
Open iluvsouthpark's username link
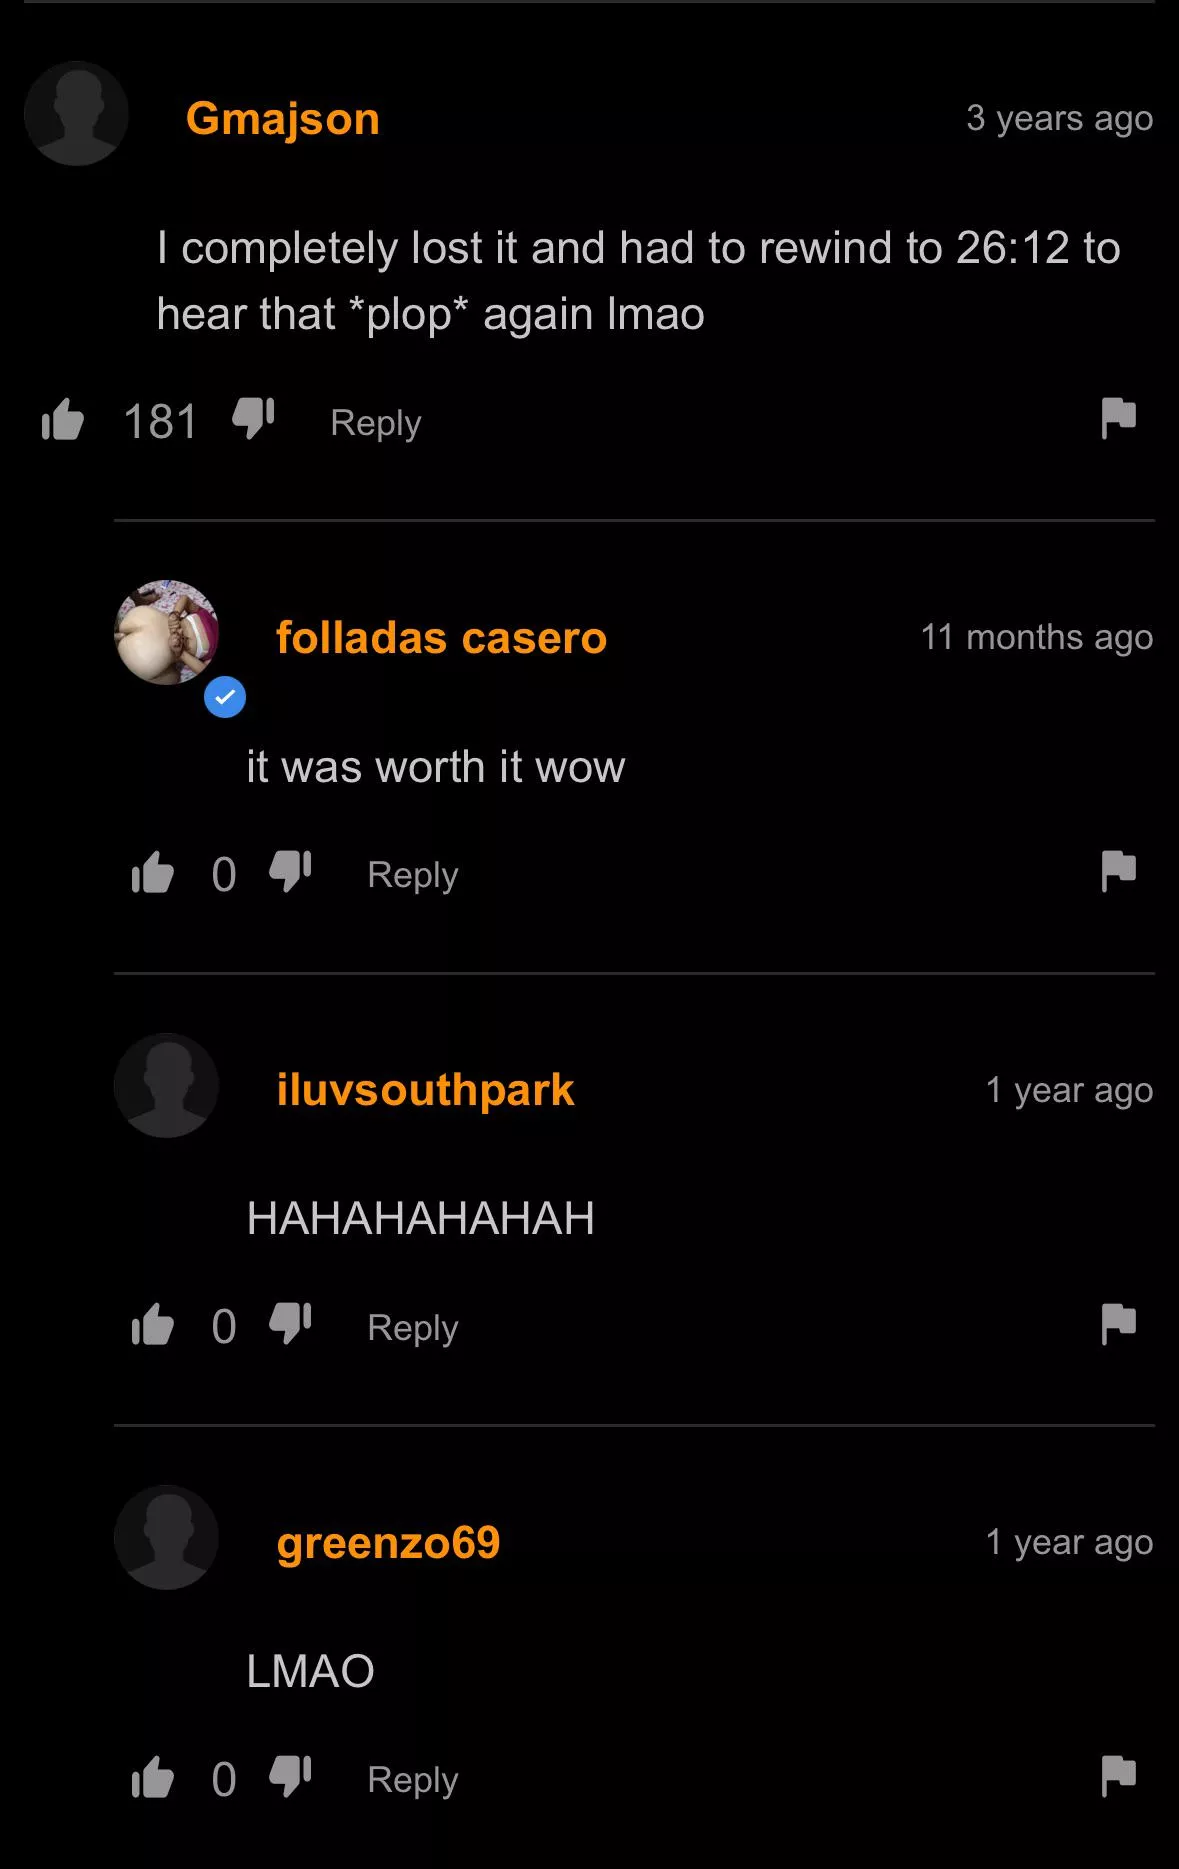[x=425, y=1090]
